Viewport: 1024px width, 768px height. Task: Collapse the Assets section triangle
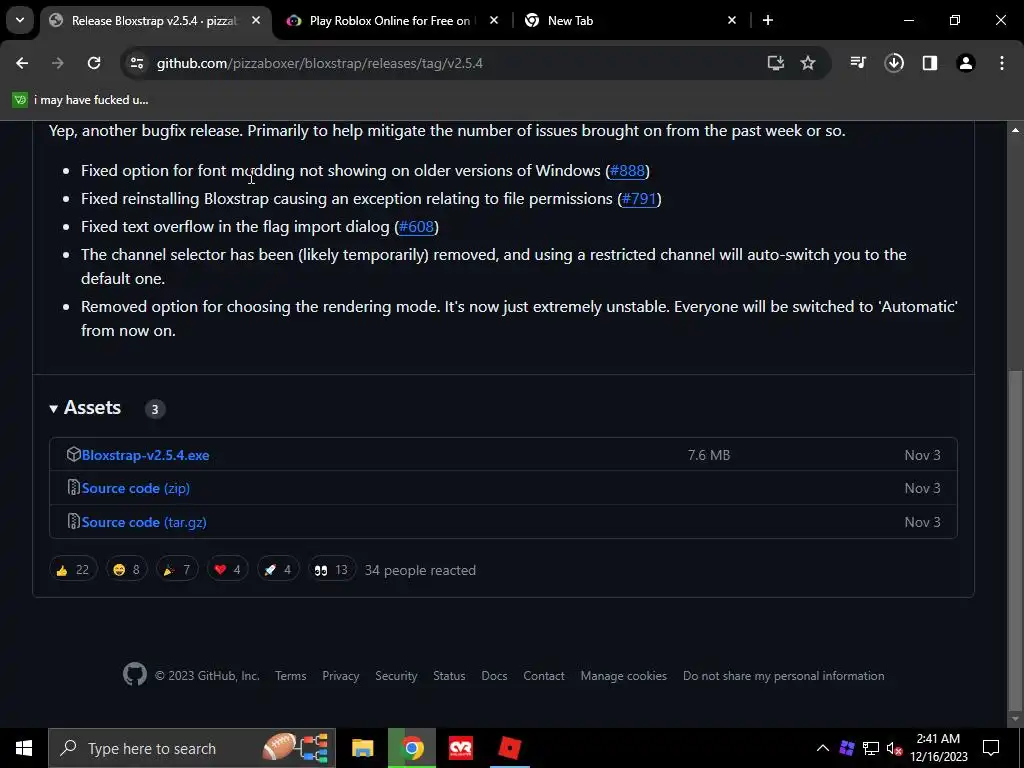tap(54, 409)
